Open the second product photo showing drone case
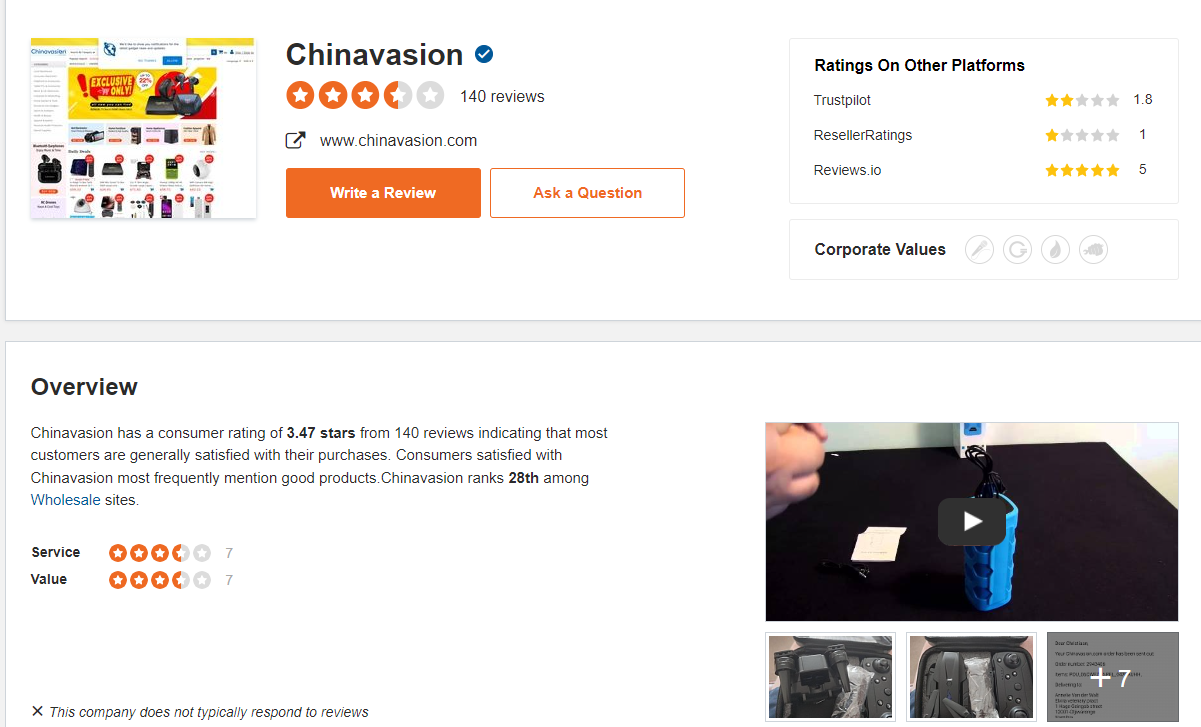The height and width of the screenshot is (727, 1201). (971, 676)
